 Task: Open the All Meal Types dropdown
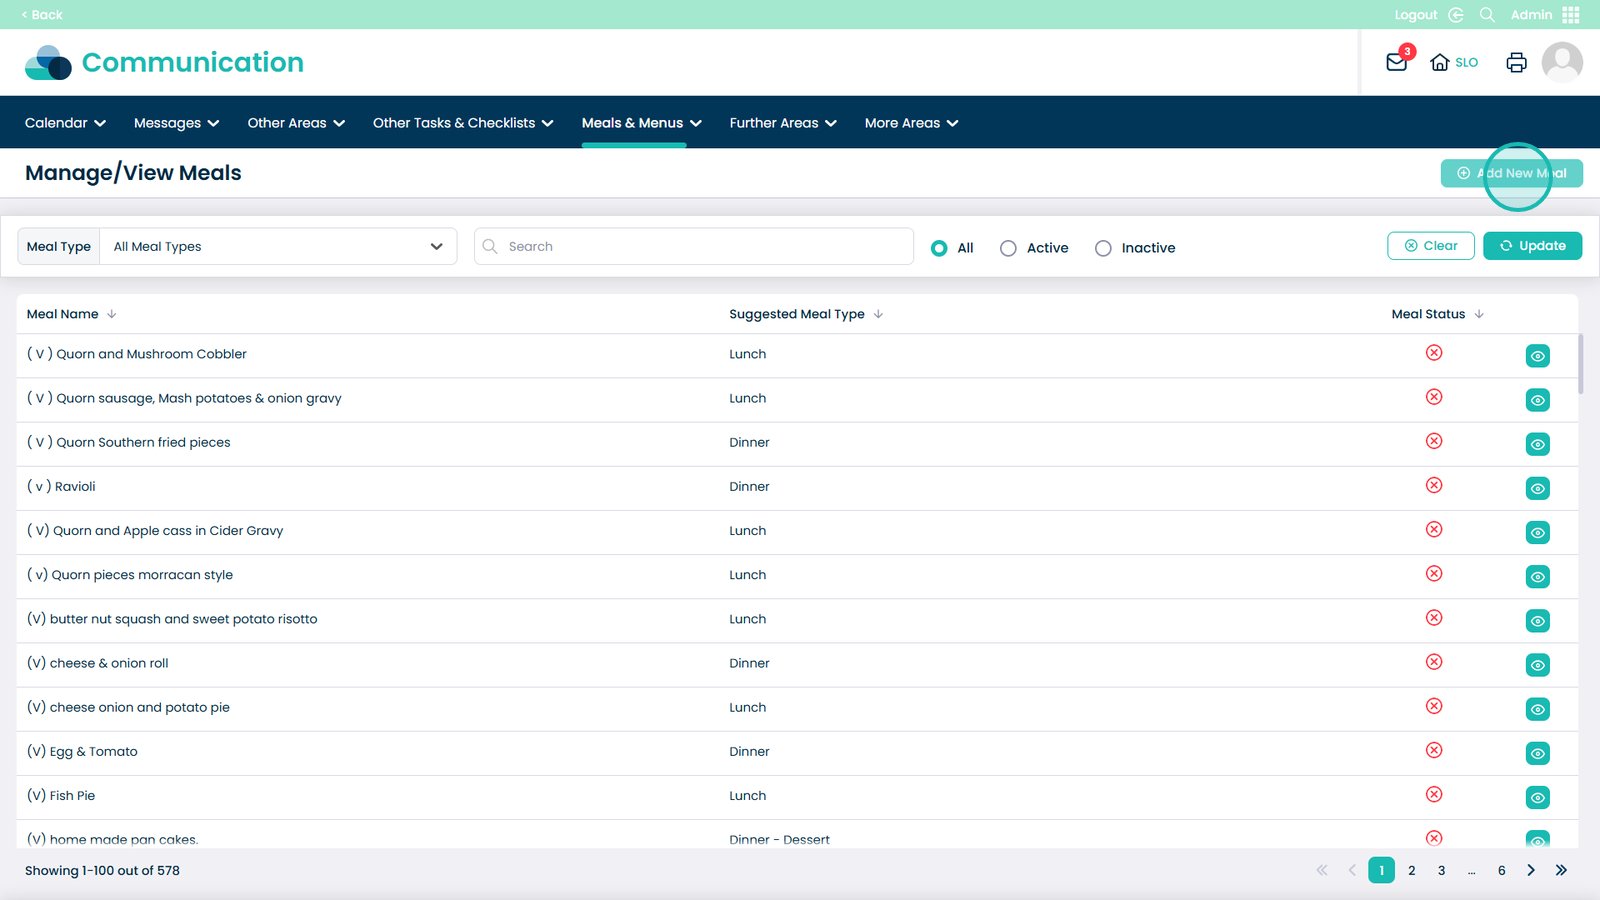pos(278,247)
